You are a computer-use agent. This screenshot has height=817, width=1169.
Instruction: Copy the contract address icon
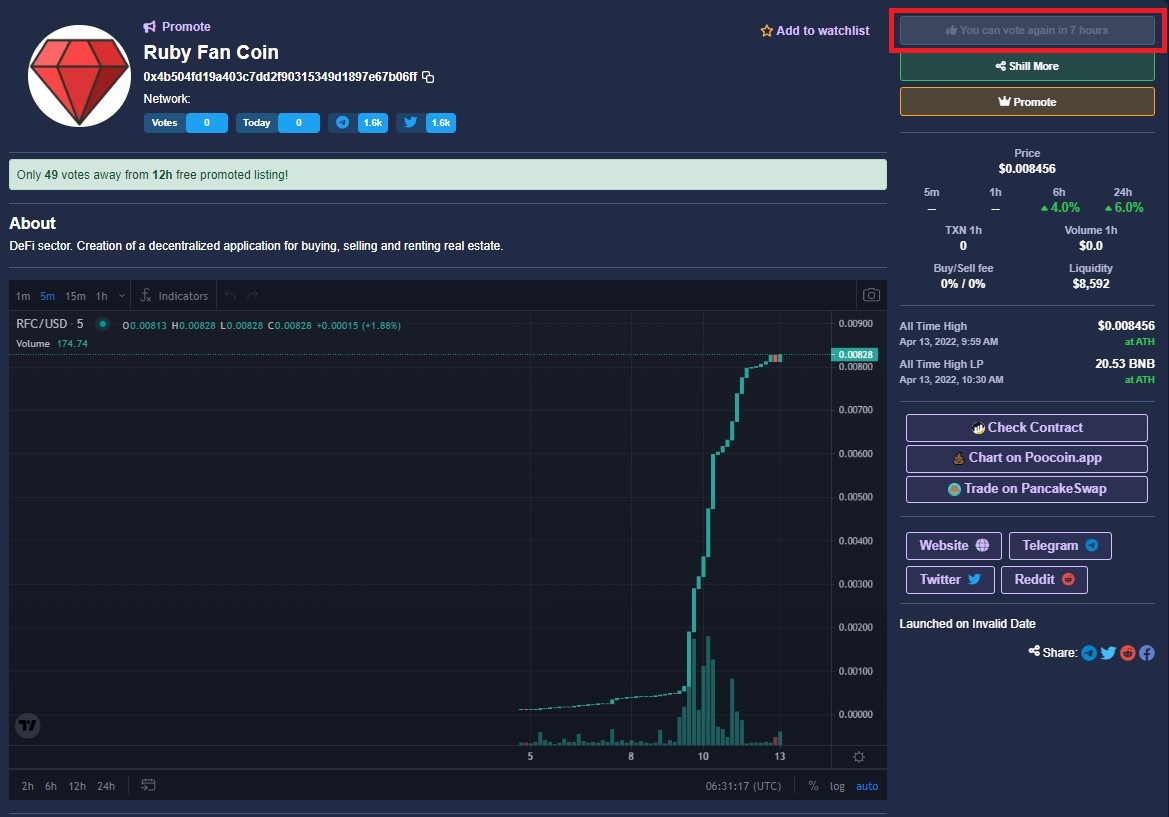[x=428, y=77]
